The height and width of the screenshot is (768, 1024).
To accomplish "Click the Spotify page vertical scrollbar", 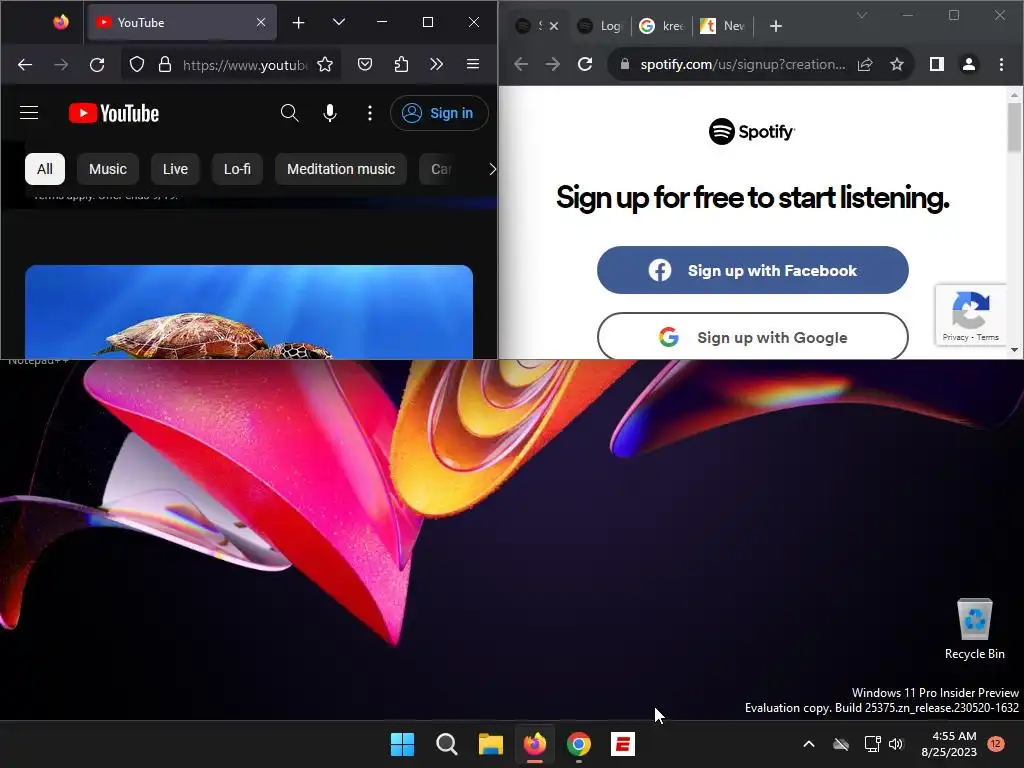I will (1014, 127).
